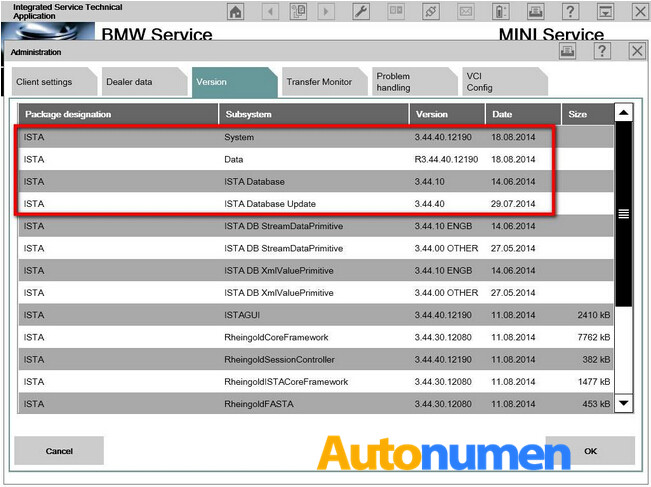Click the back arrow toolbar icon
651x487 pixels.
point(270,12)
